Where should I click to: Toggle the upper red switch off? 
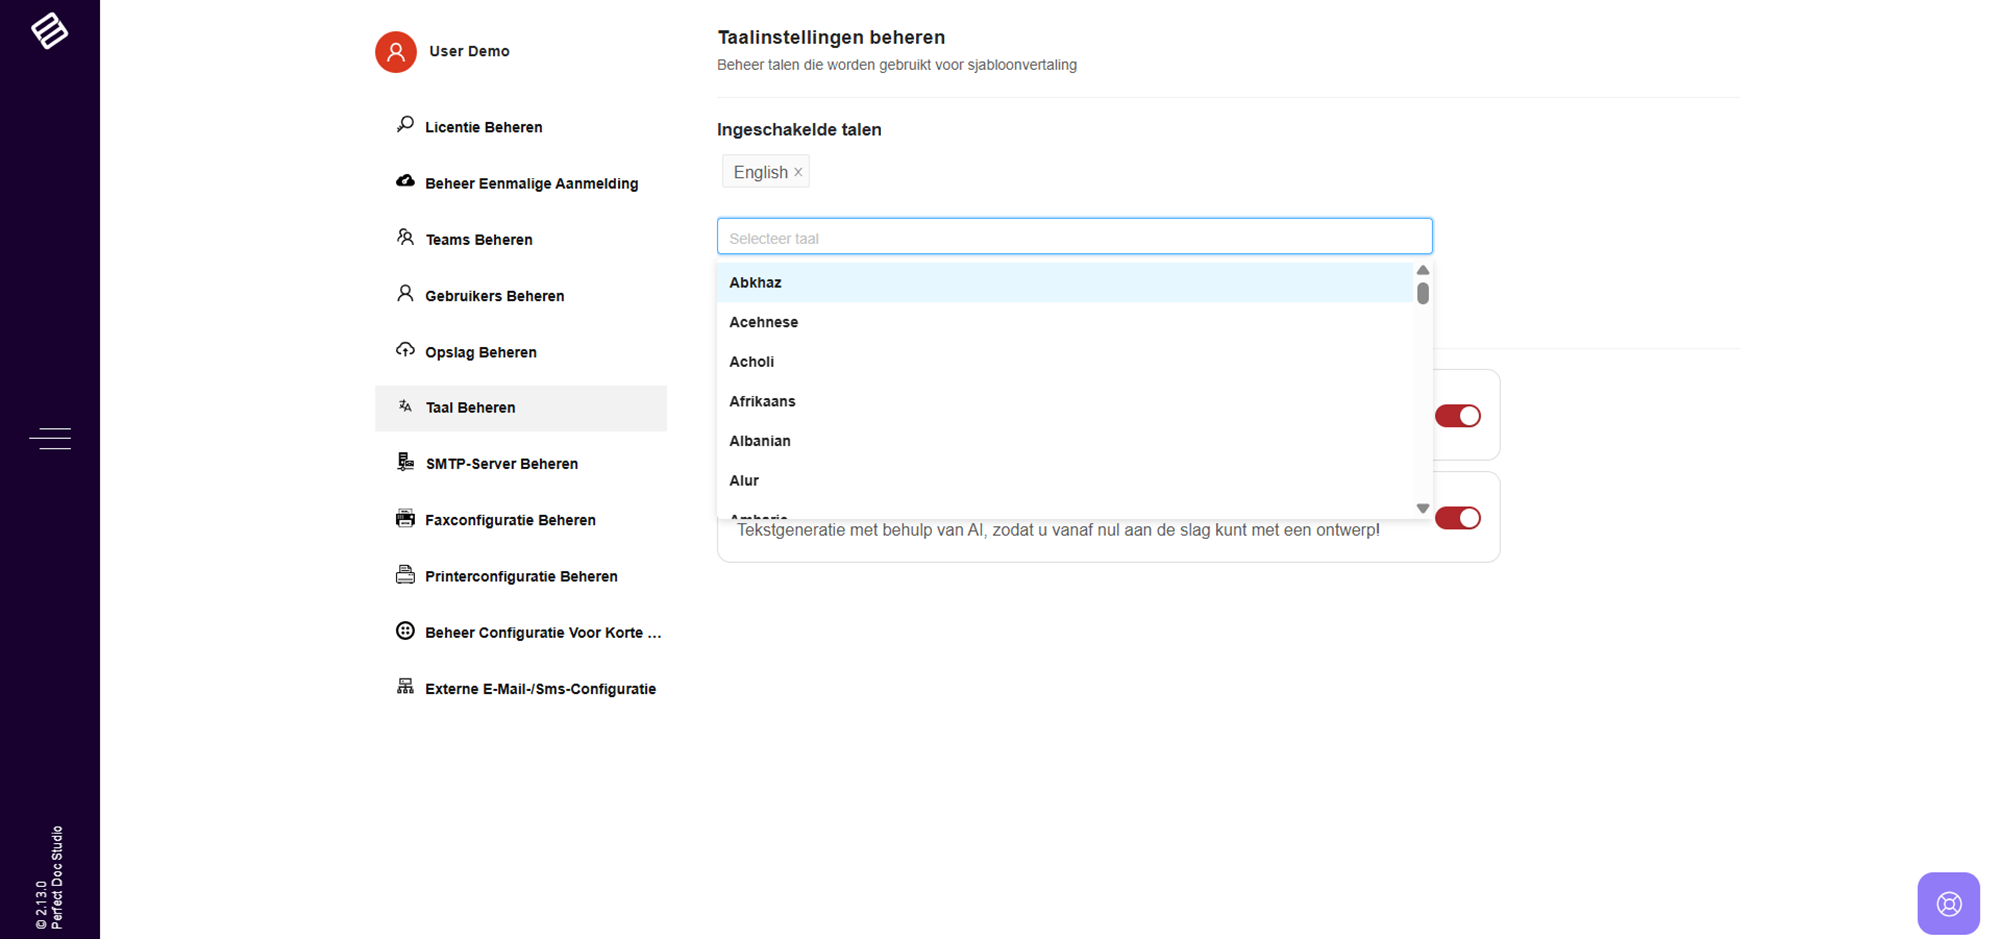[x=1457, y=416]
